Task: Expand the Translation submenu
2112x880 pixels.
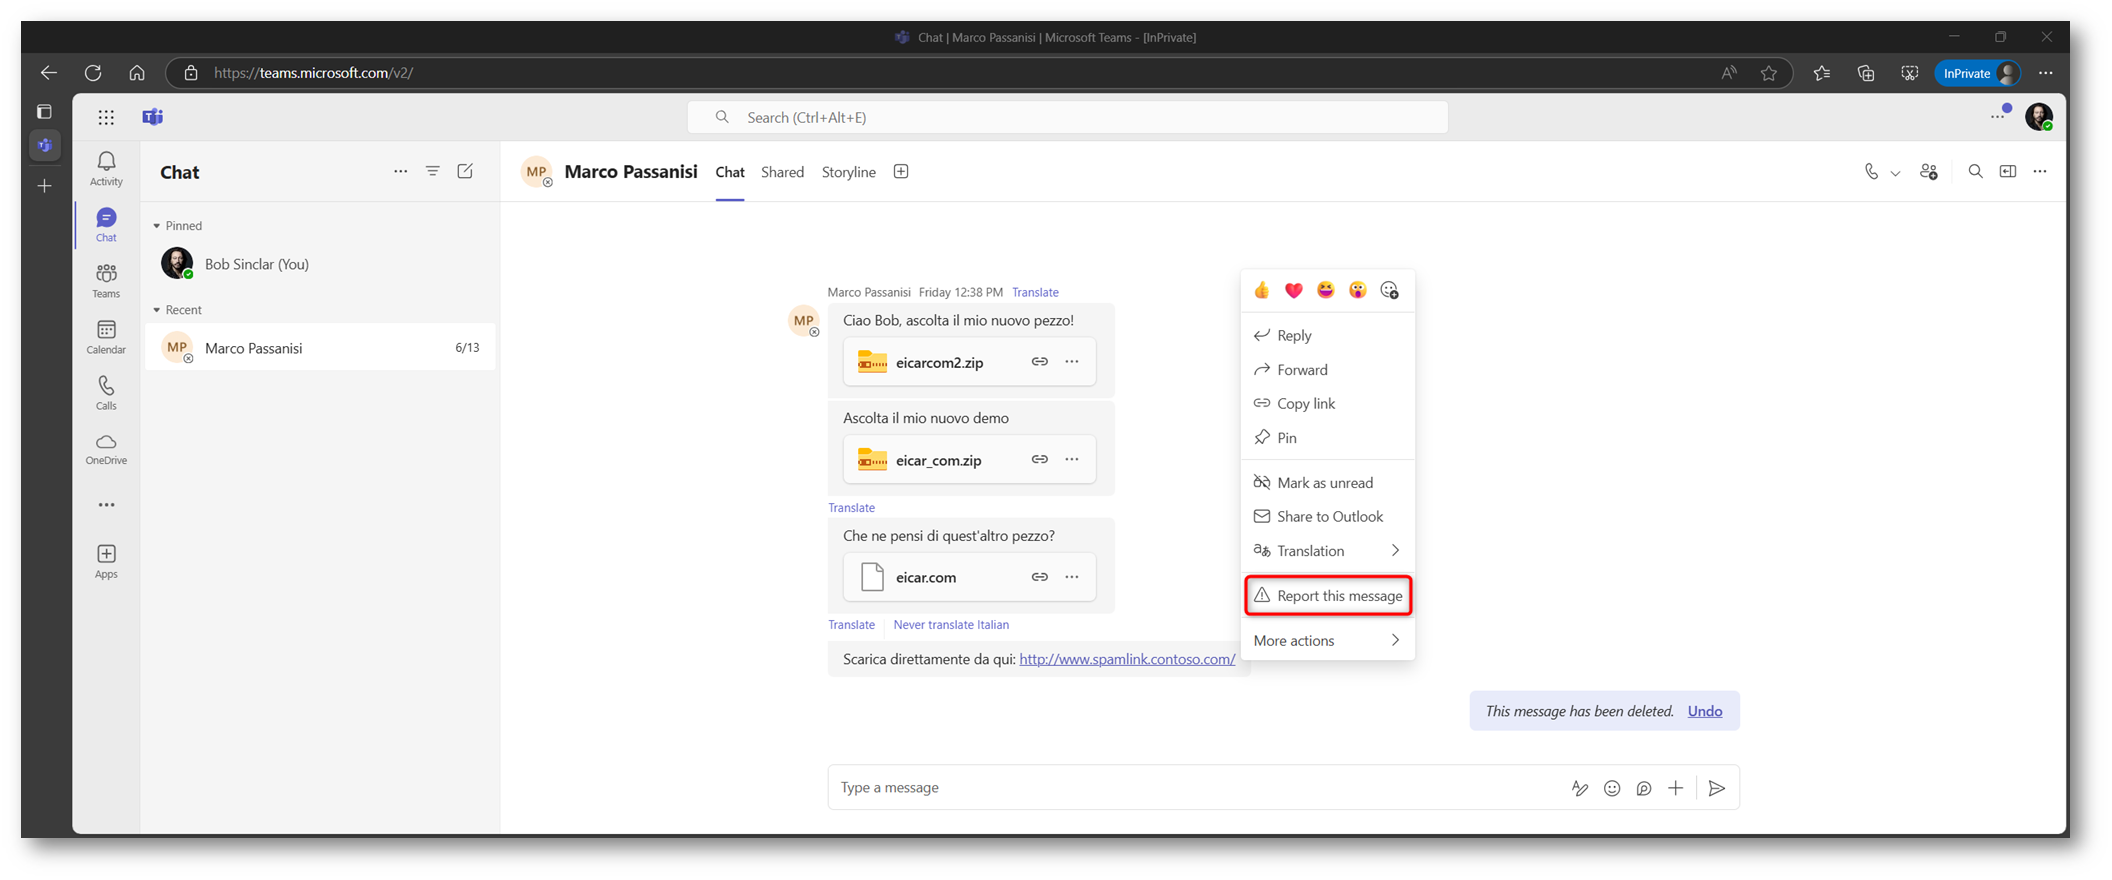Action: pyautogui.click(x=1395, y=550)
